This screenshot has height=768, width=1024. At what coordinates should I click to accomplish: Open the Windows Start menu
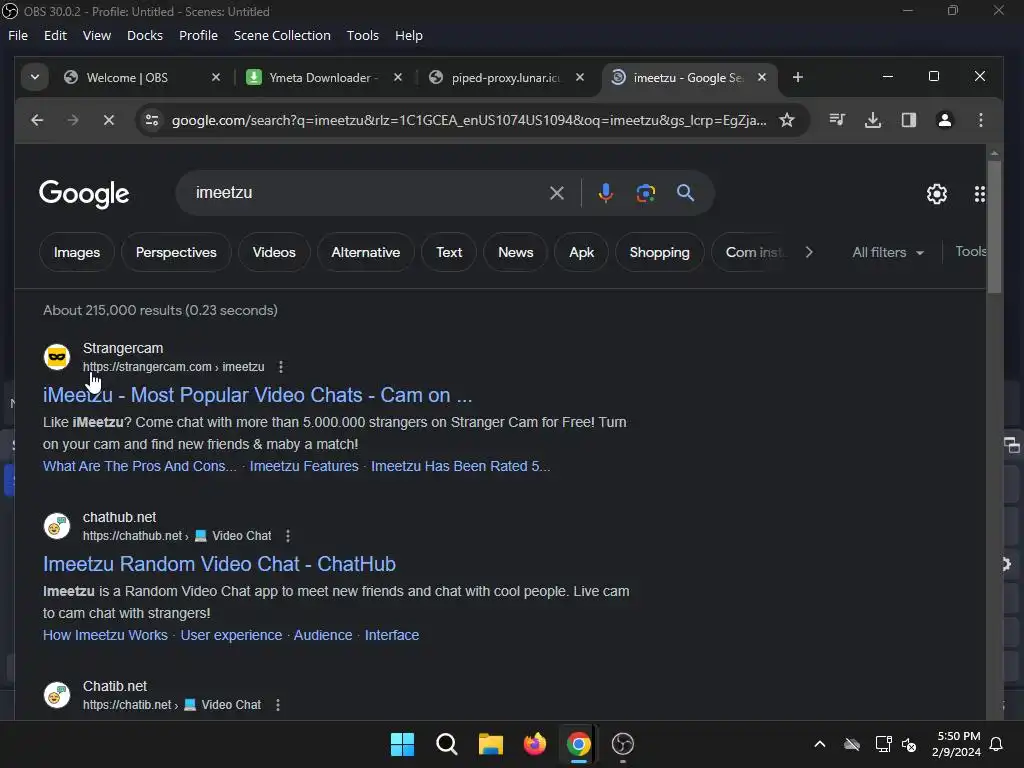click(x=402, y=744)
